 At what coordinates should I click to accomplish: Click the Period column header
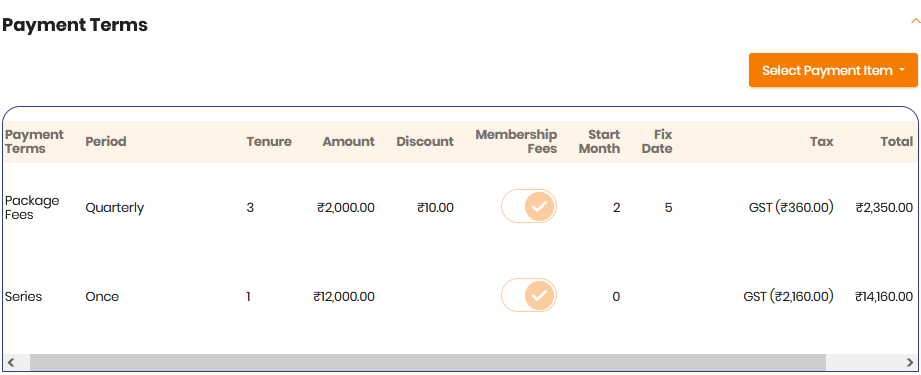click(106, 142)
